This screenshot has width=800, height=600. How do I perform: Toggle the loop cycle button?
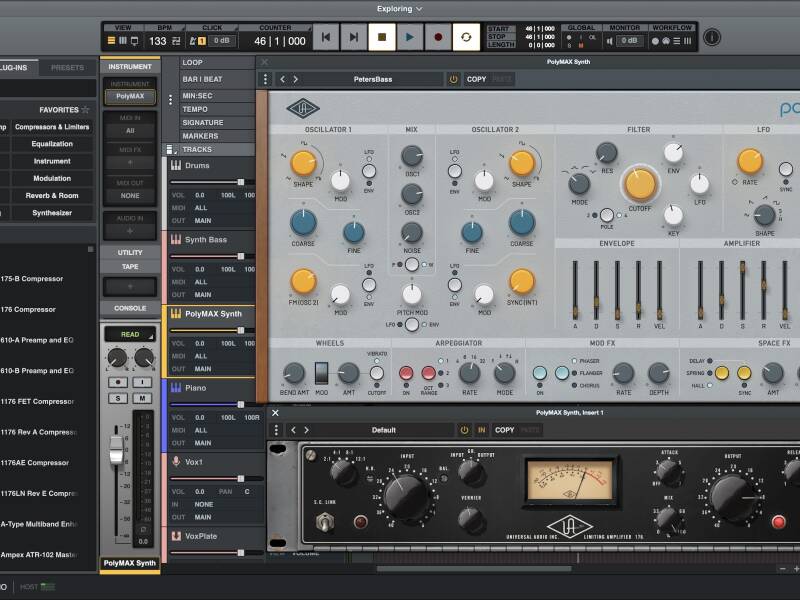(x=465, y=37)
